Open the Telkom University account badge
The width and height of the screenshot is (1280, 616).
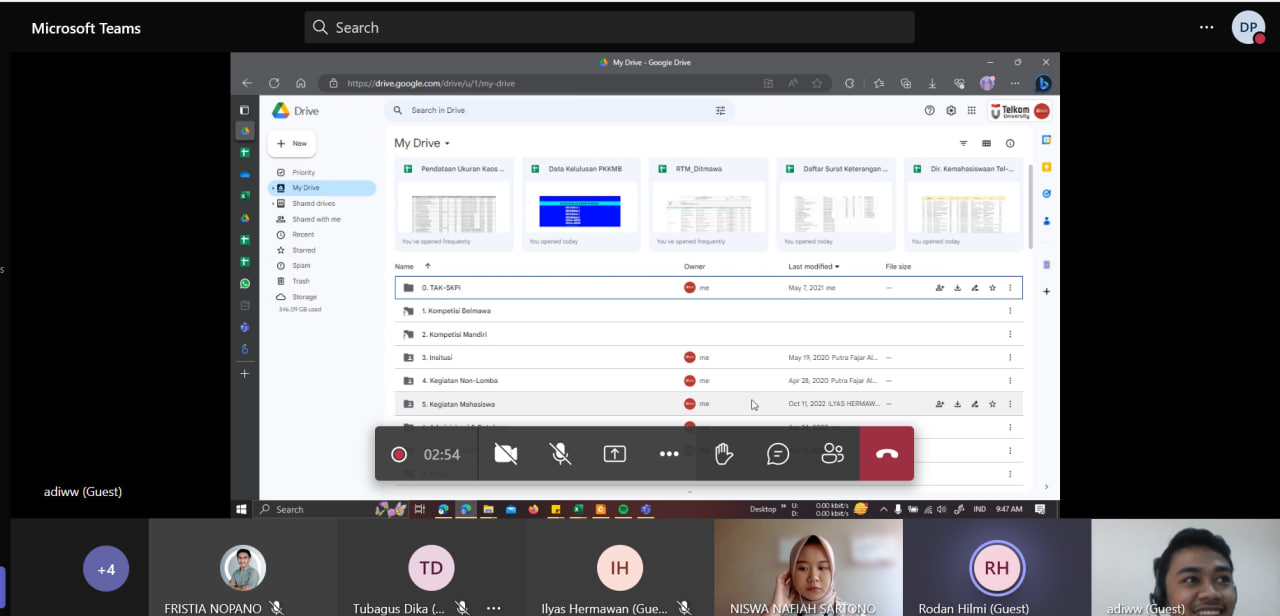pos(1019,111)
